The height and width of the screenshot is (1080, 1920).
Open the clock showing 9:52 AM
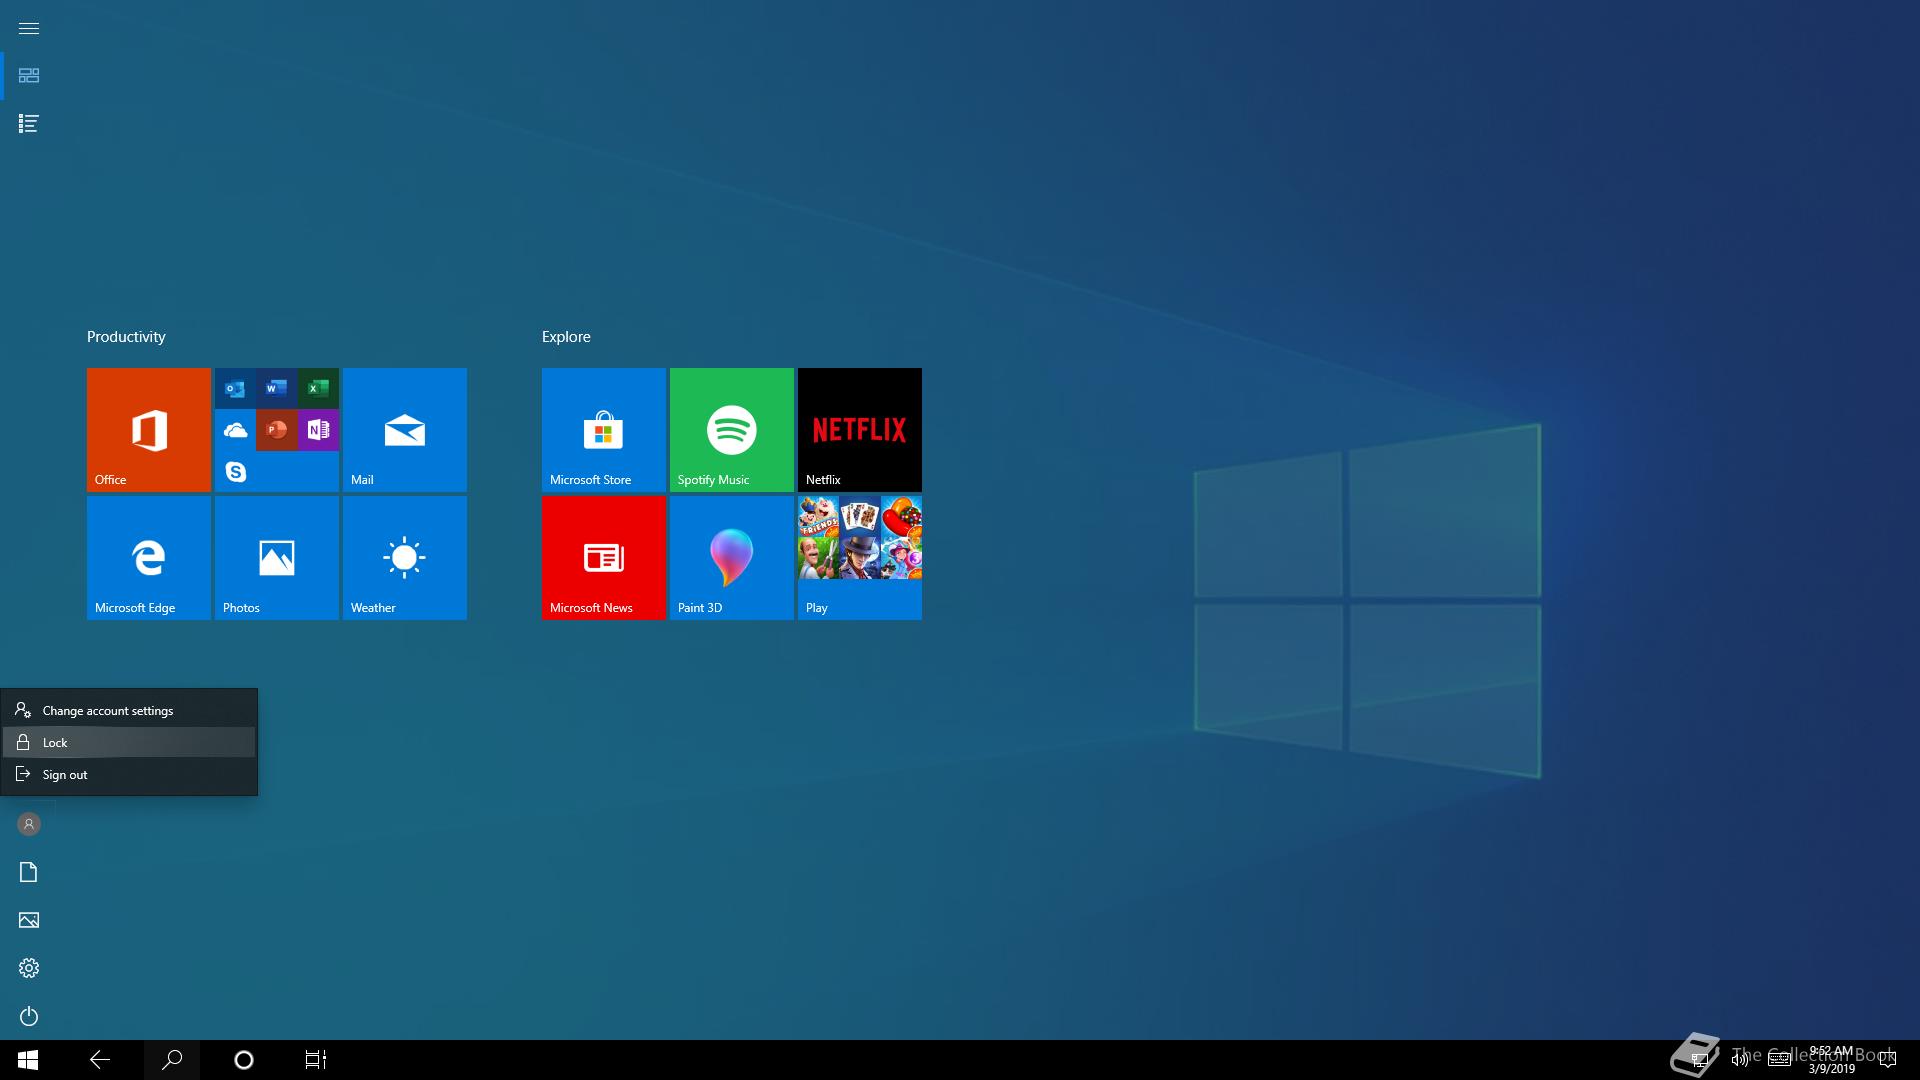[1831, 1060]
